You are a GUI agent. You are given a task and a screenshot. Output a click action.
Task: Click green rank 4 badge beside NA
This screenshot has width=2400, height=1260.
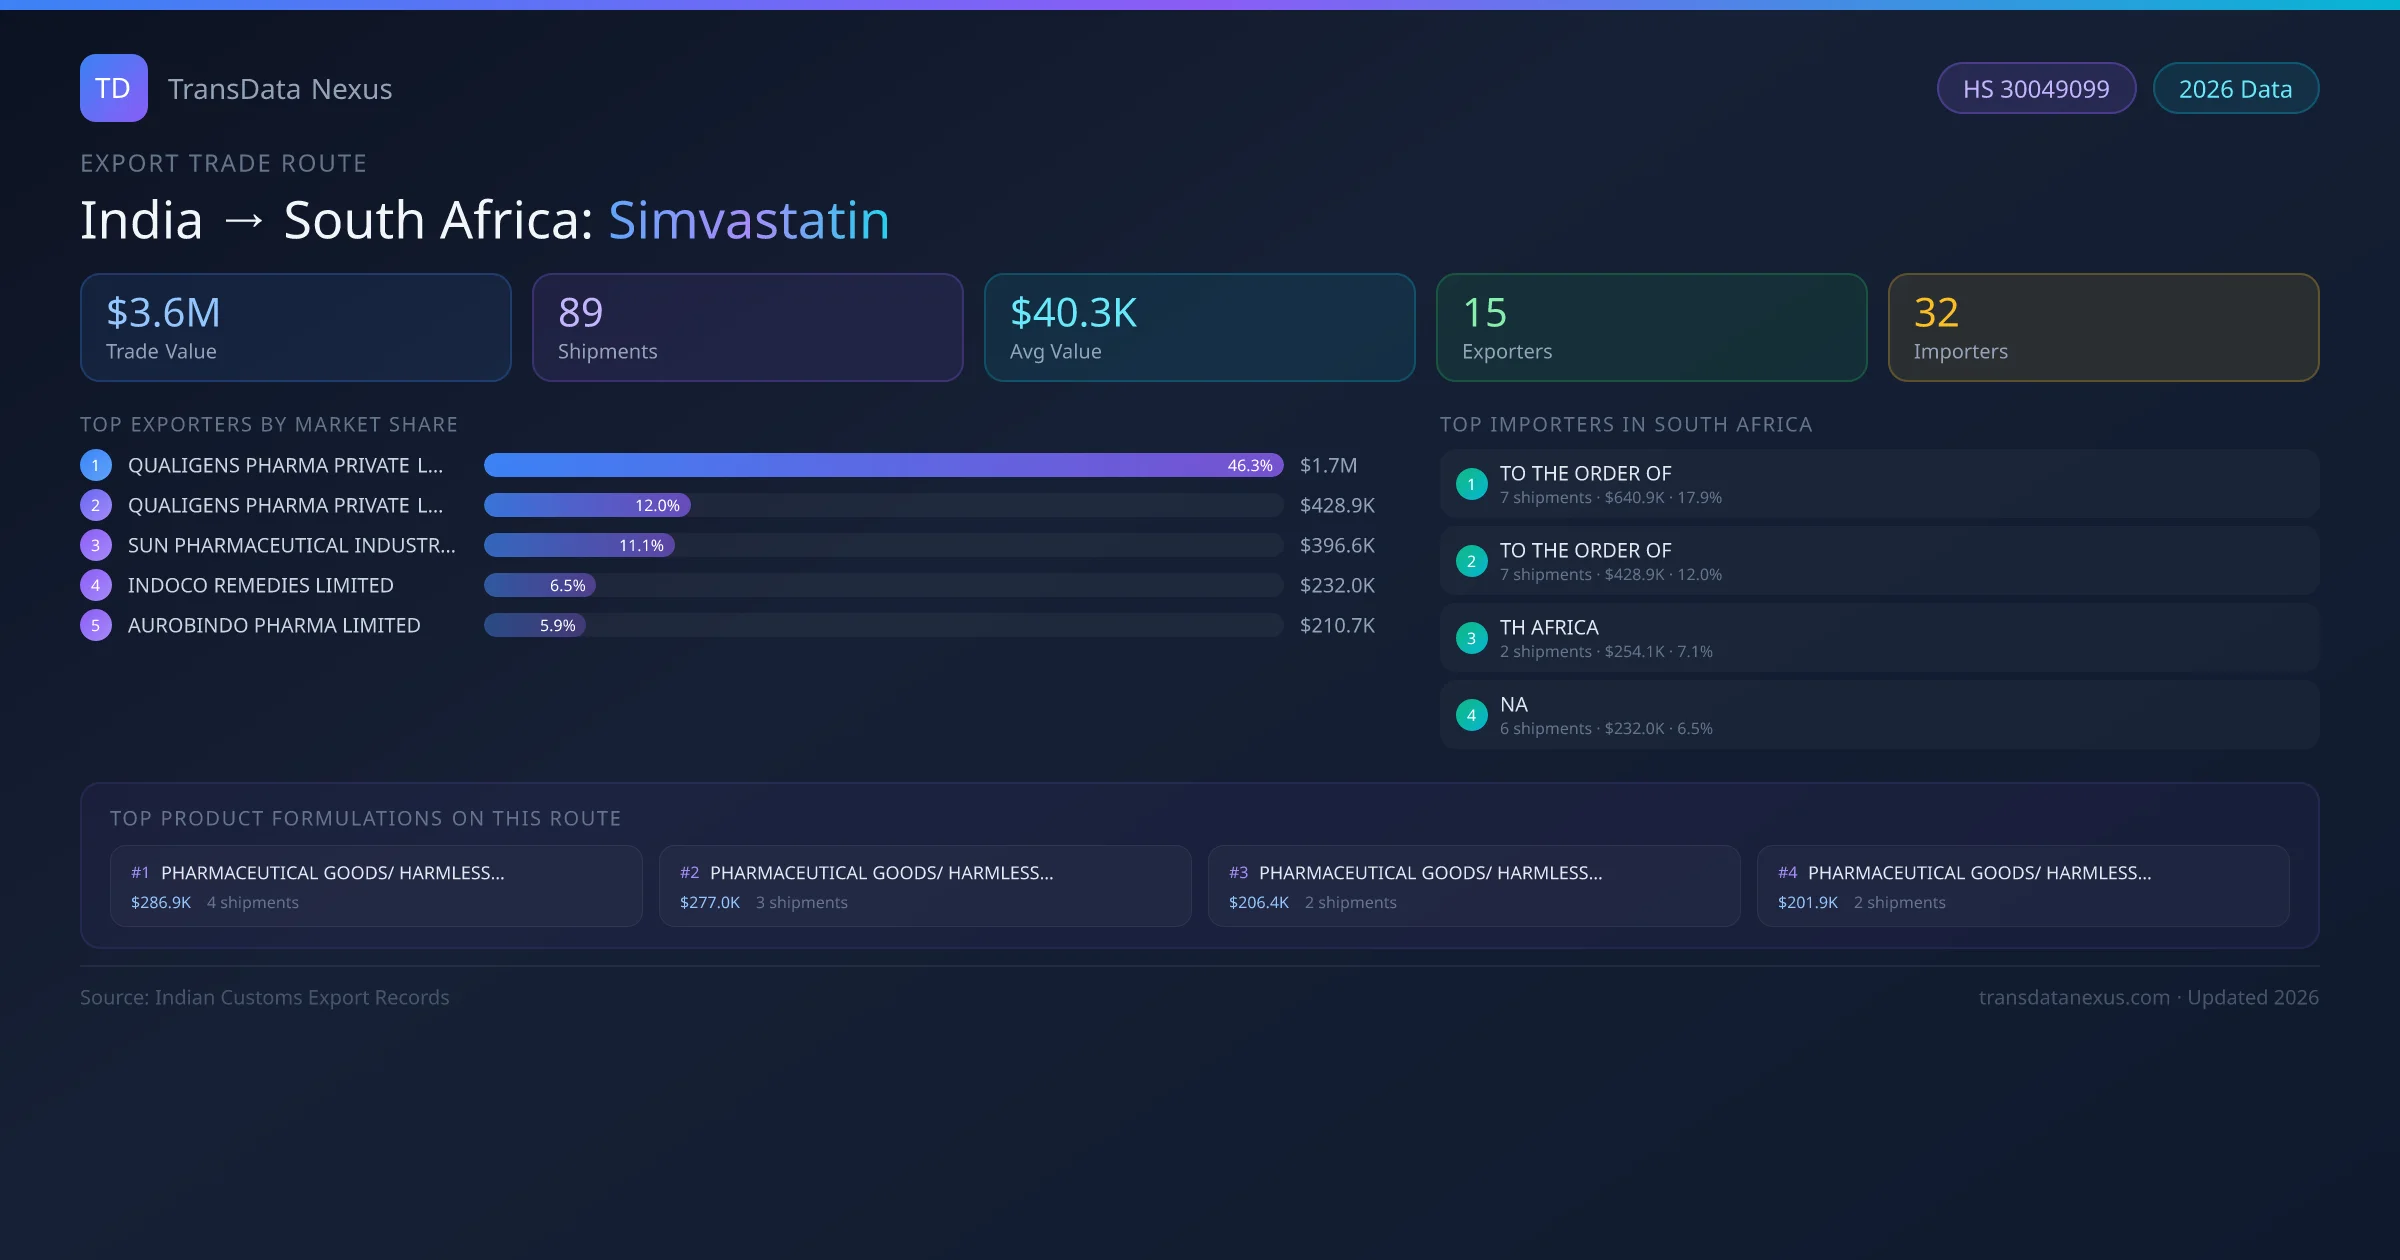[1471, 715]
